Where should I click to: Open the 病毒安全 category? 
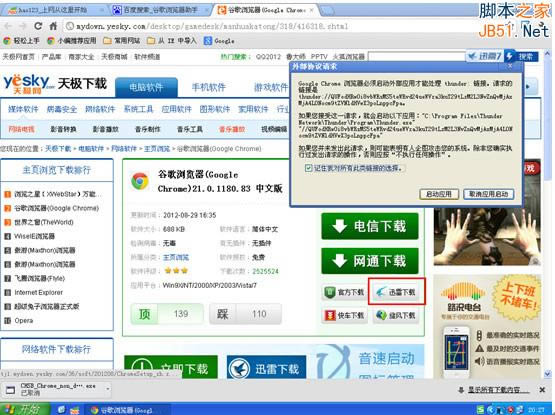tap(62, 109)
